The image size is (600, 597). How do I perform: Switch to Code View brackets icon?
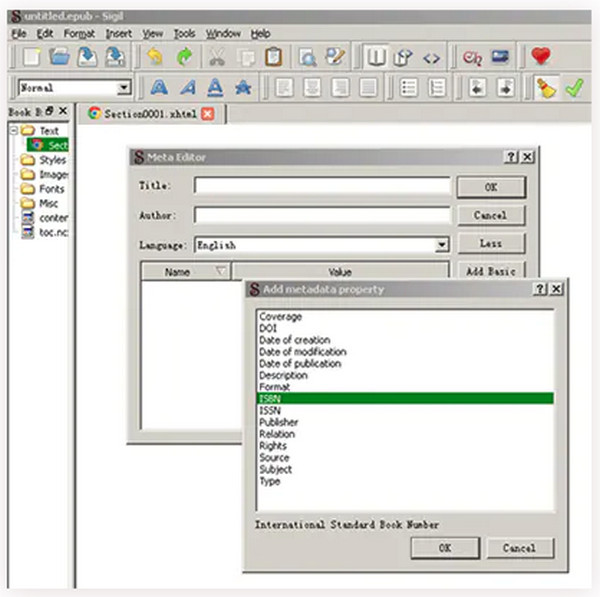[x=431, y=59]
